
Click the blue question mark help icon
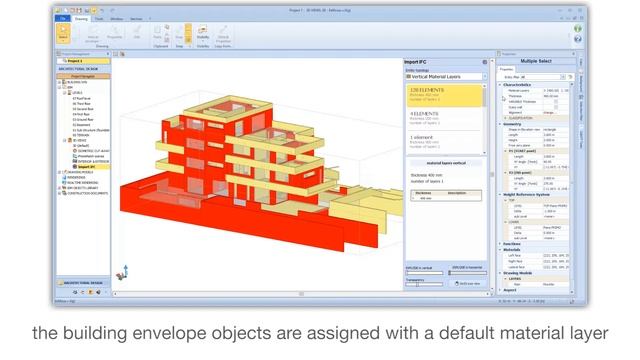click(x=578, y=39)
